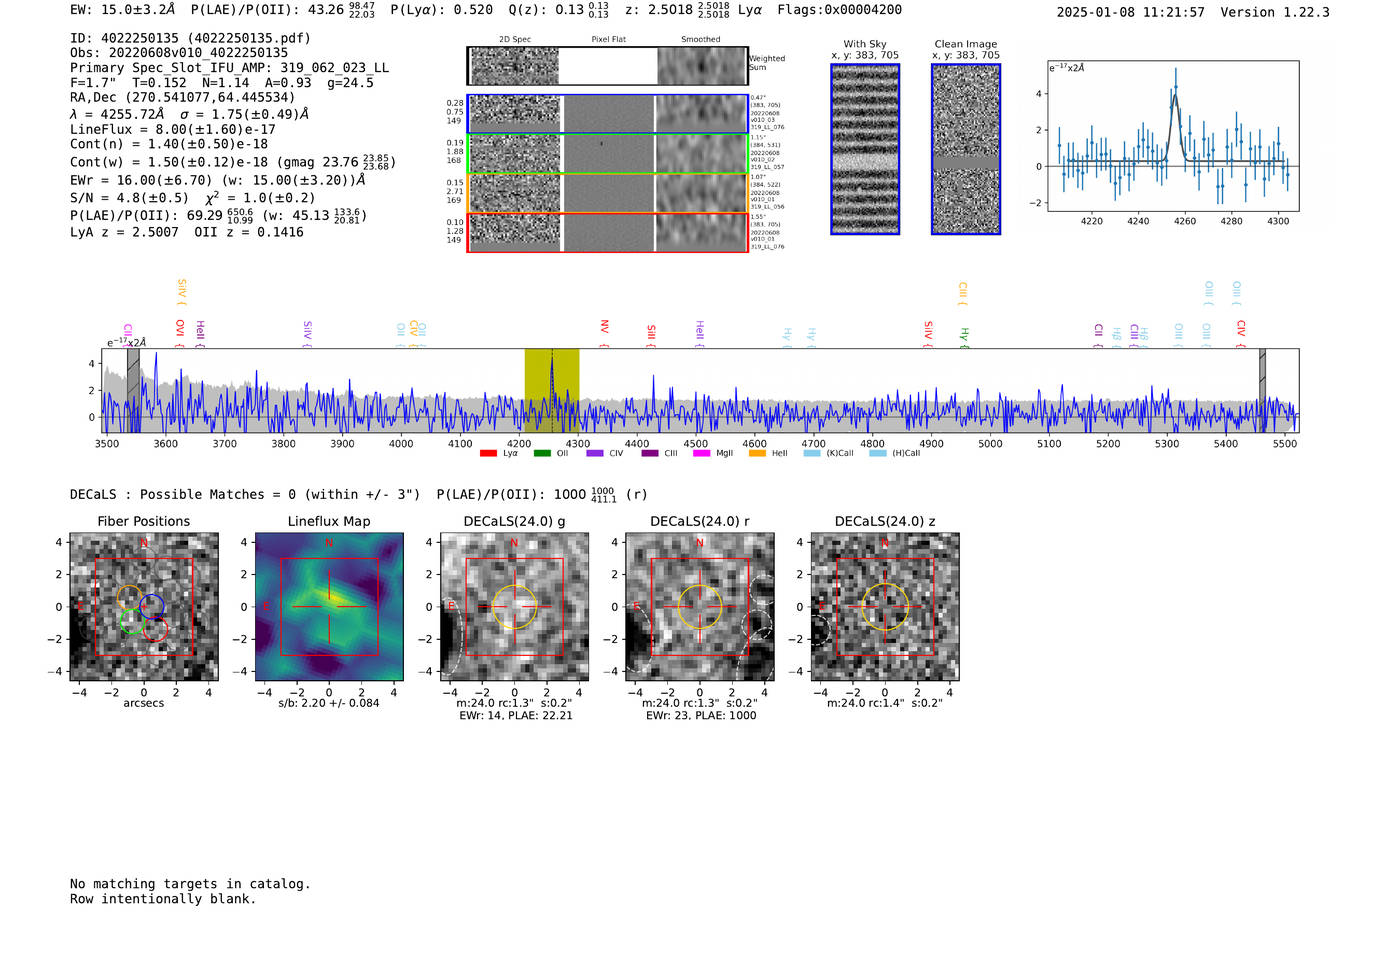1400x953 pixels.
Task: Click the dark purple CIII legend swatch
Action: (x=650, y=453)
